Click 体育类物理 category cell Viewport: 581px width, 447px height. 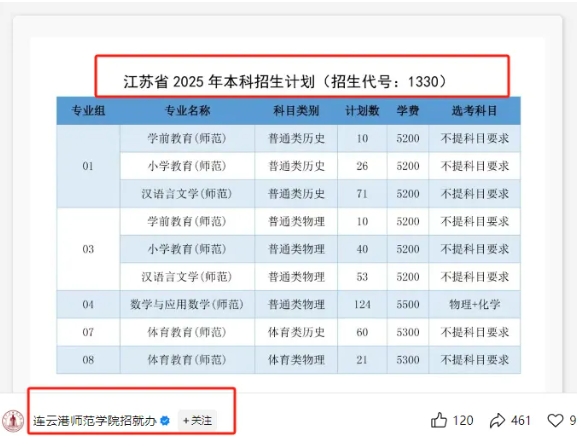(296, 360)
